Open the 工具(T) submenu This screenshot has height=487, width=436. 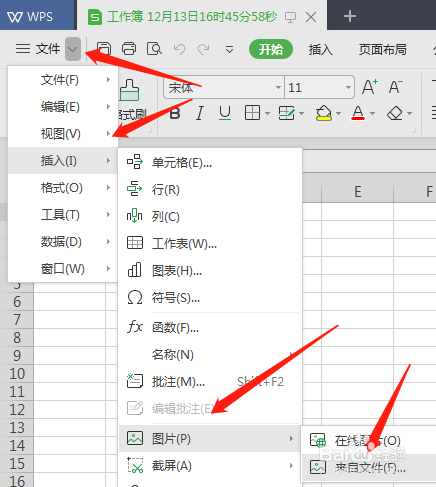pos(63,215)
